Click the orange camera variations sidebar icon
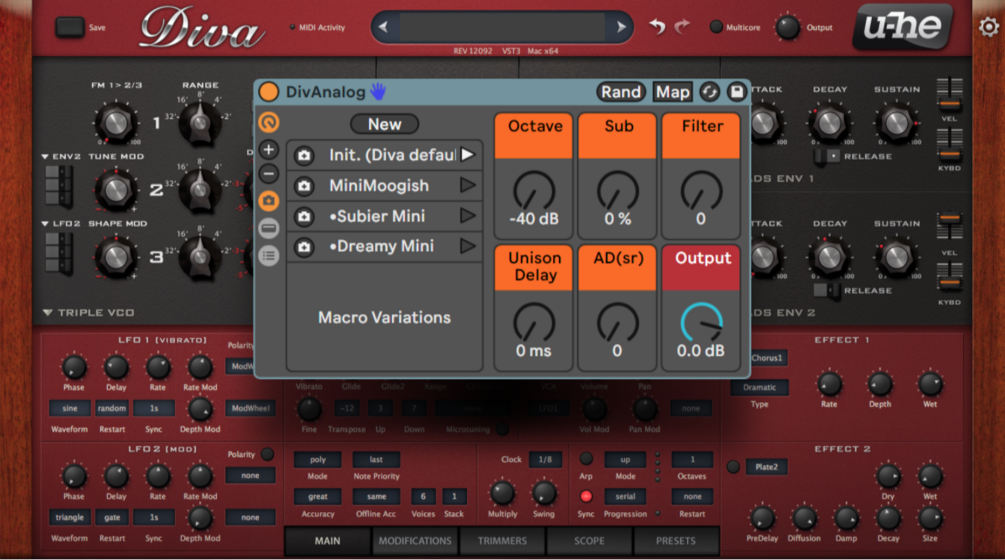 point(269,201)
